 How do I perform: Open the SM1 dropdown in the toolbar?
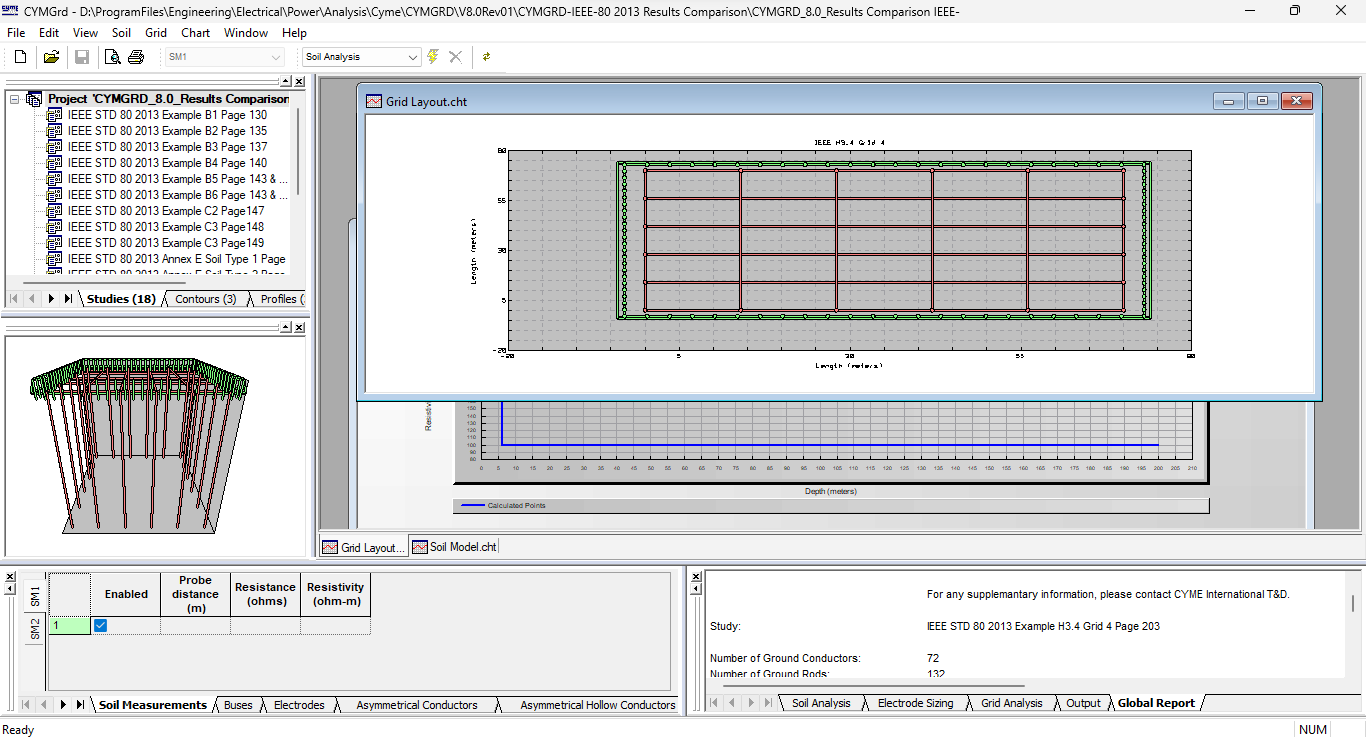pos(276,57)
